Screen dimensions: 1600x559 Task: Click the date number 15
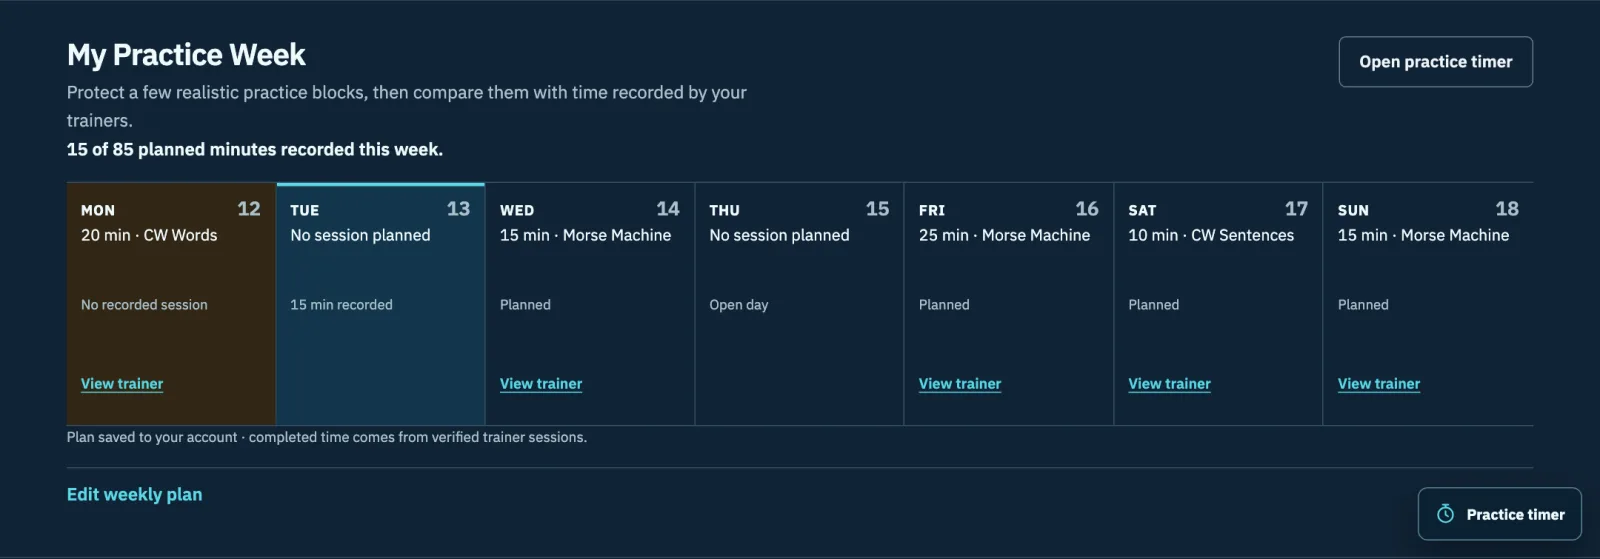point(877,209)
